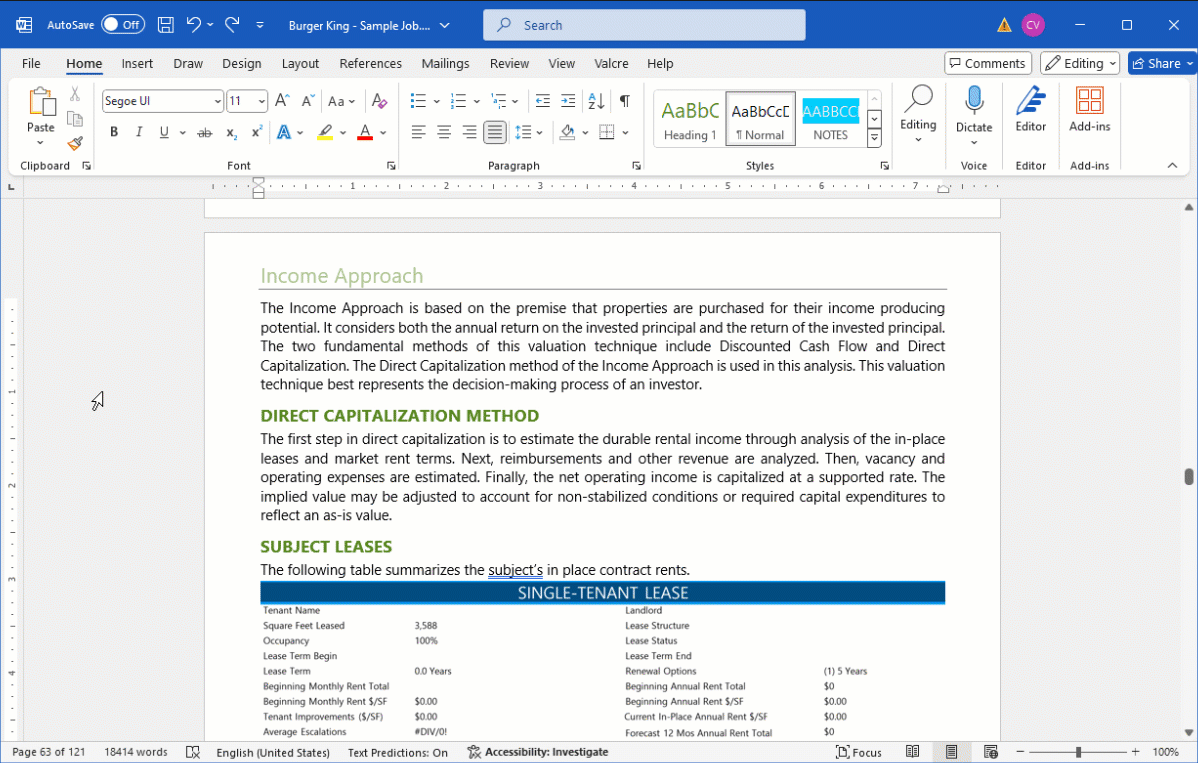The height and width of the screenshot is (763, 1198).
Task: Click the warning alert icon in title bar
Action: [1004, 25]
